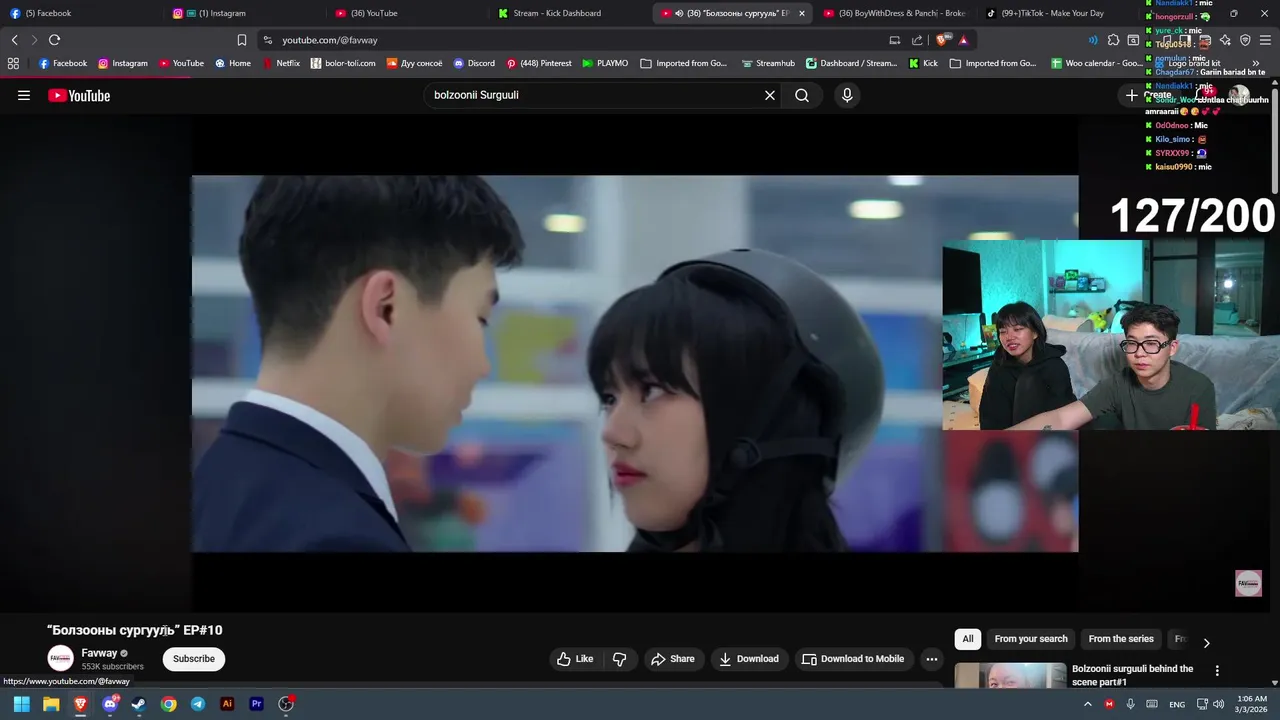
Task: Open the Brave VPN shield icon
Action: tap(1245, 40)
